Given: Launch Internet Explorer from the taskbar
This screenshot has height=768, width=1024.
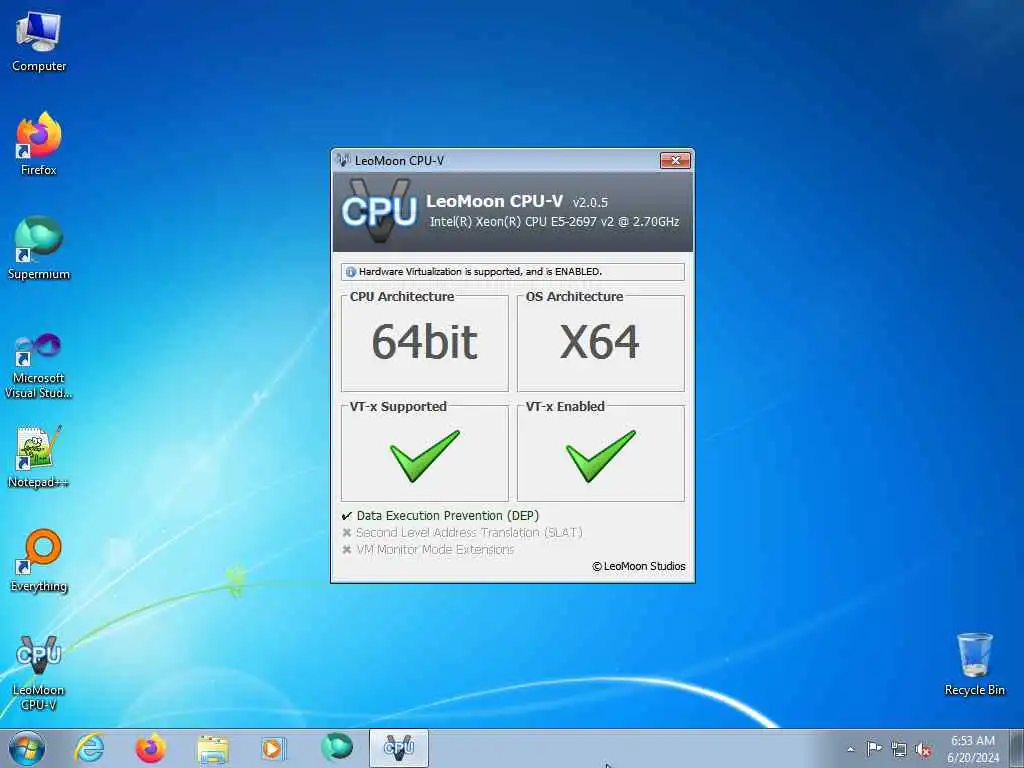Looking at the screenshot, I should (89, 748).
